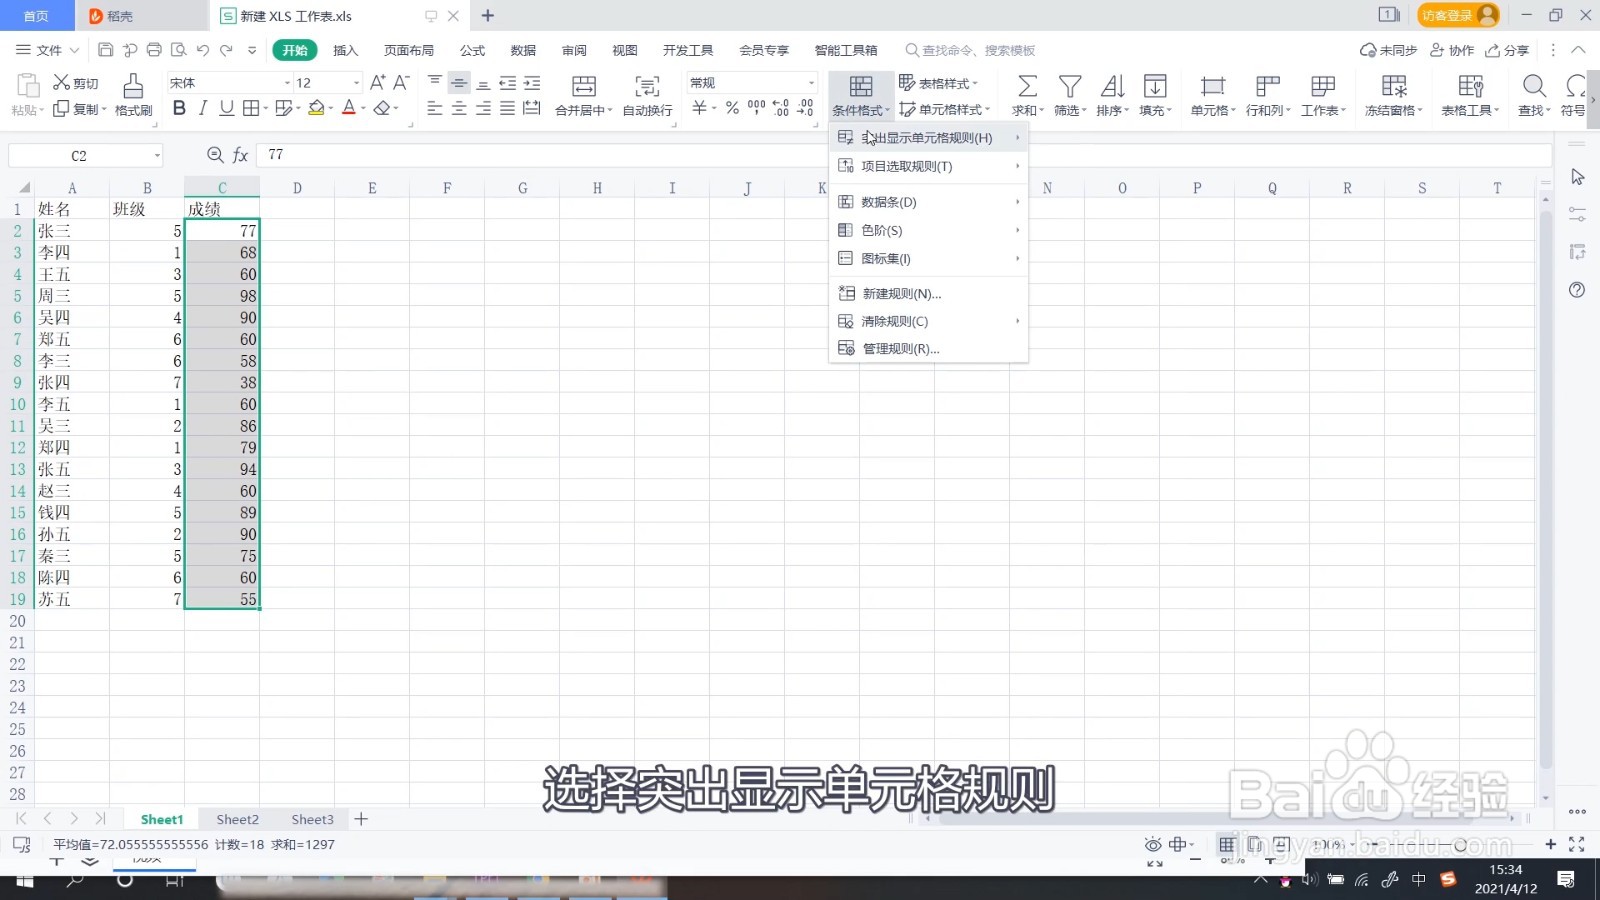Screen dimensions: 1600x900
Task: Switch to 数据 ribbon tab
Action: pyautogui.click(x=523, y=50)
